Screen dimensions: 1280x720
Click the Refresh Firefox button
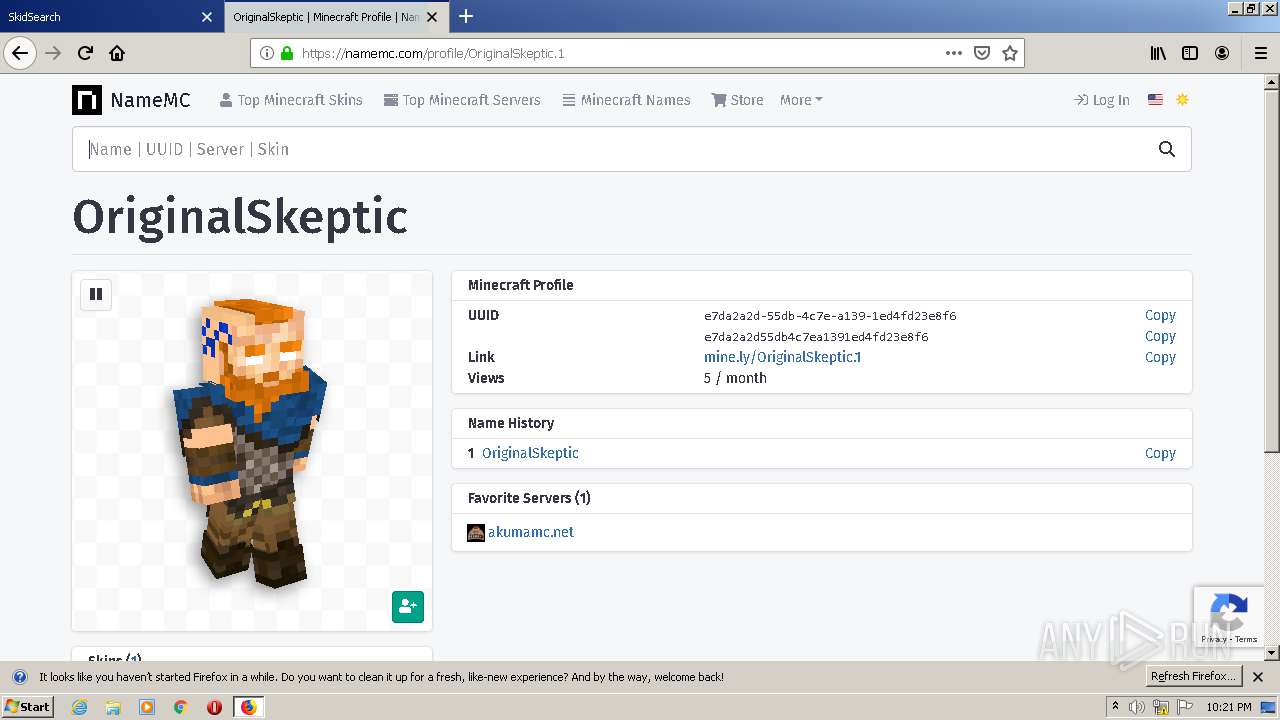(x=1193, y=676)
